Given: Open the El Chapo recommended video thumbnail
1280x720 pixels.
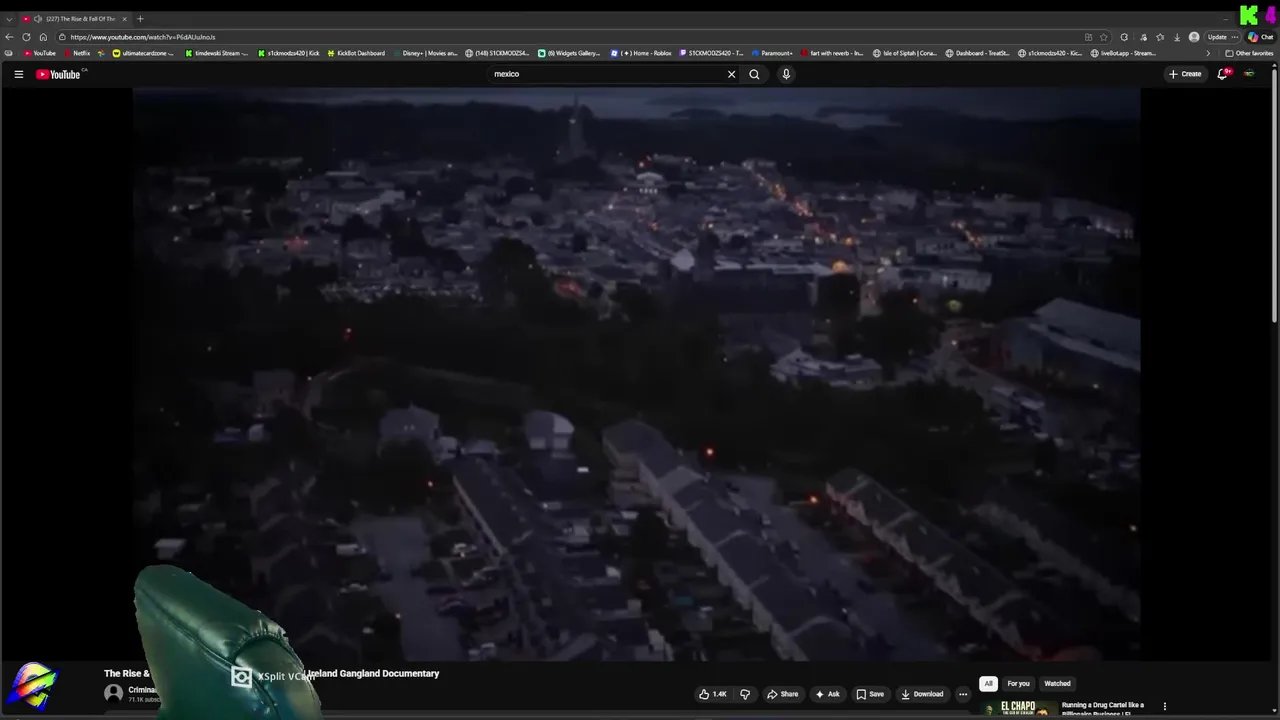Looking at the screenshot, I should [1020, 709].
